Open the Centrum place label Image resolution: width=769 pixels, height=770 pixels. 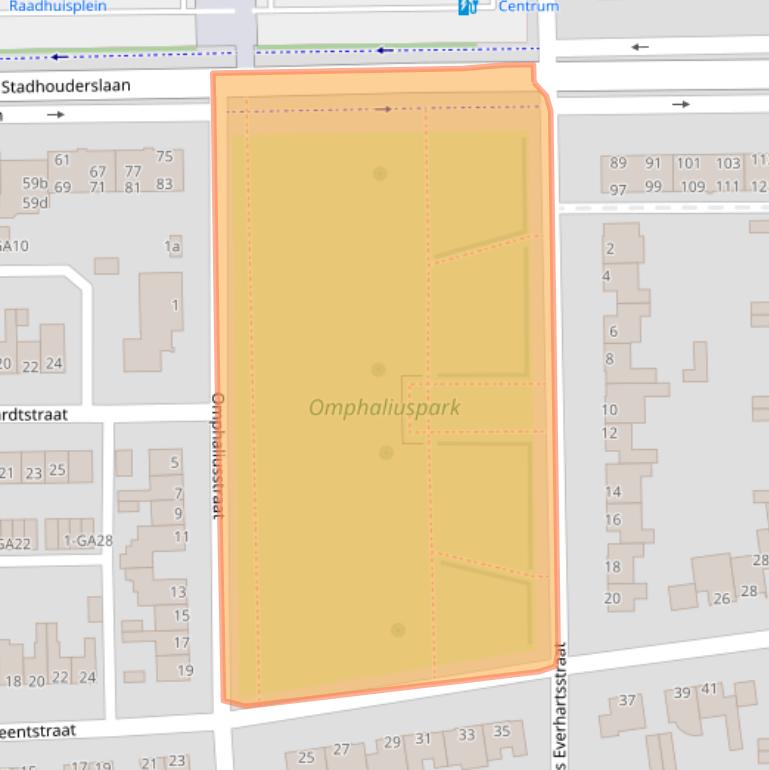528,6
